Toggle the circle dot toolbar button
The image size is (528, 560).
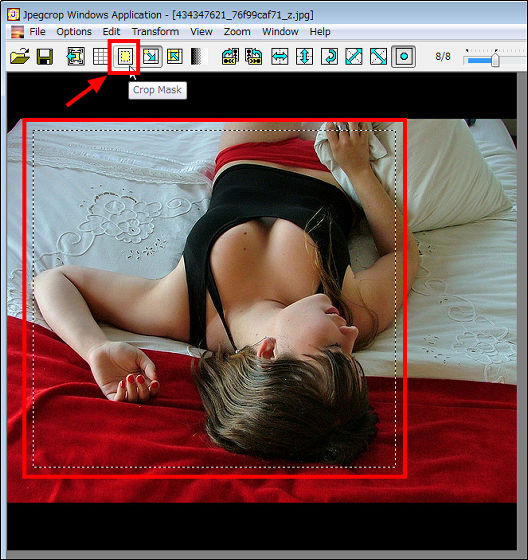point(404,56)
